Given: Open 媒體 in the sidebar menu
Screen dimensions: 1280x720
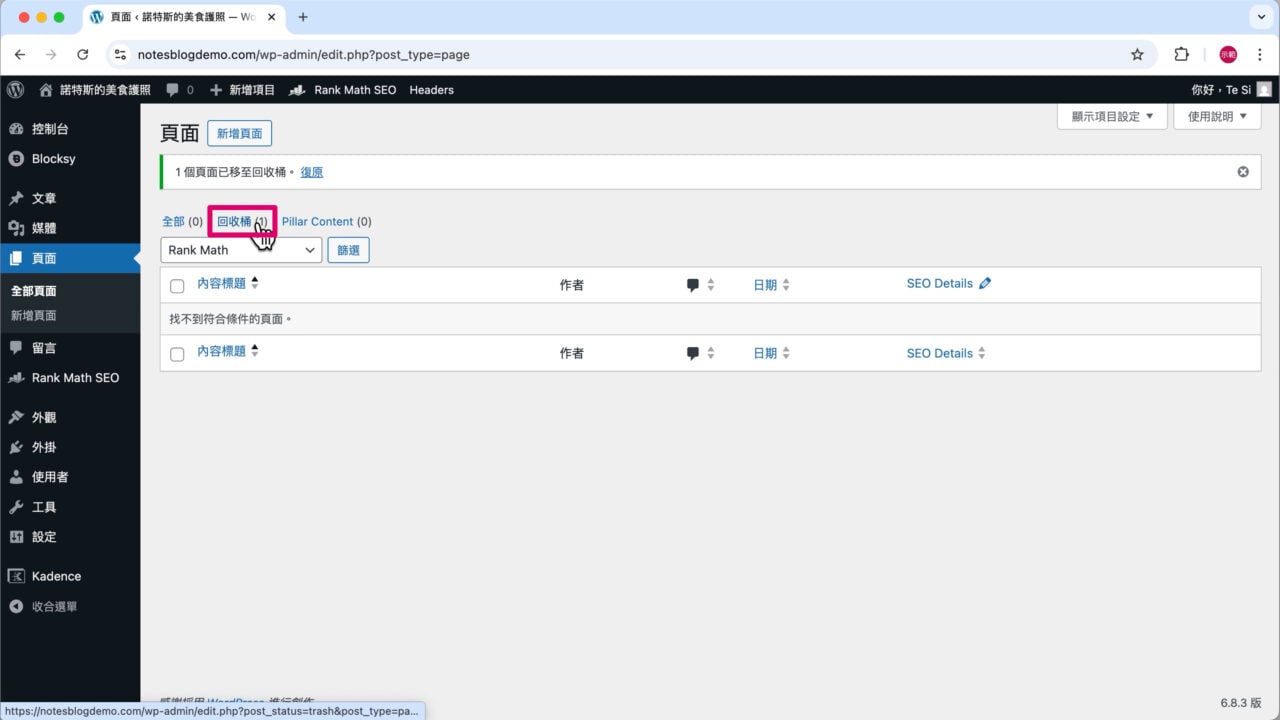Looking at the screenshot, I should (44, 228).
